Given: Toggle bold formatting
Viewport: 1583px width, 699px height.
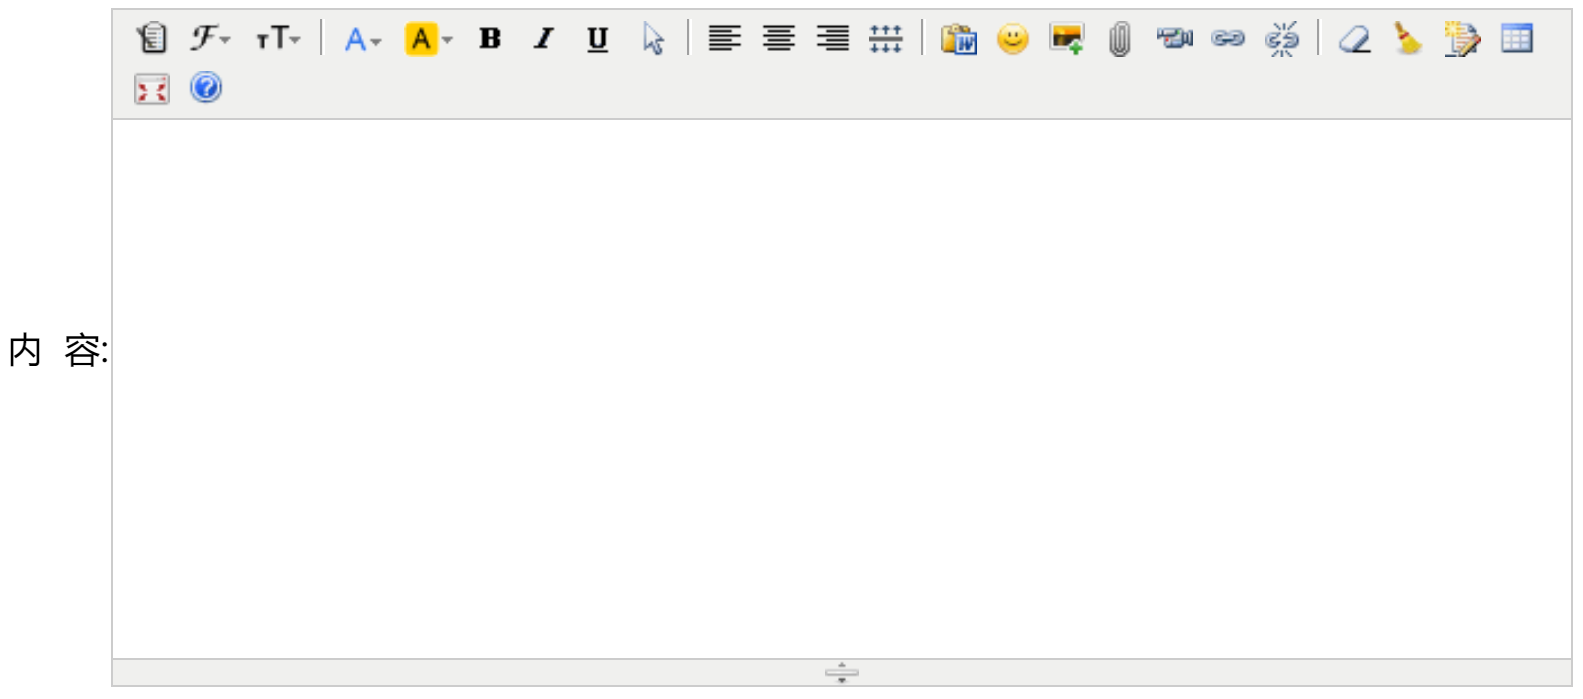Looking at the screenshot, I should (490, 39).
